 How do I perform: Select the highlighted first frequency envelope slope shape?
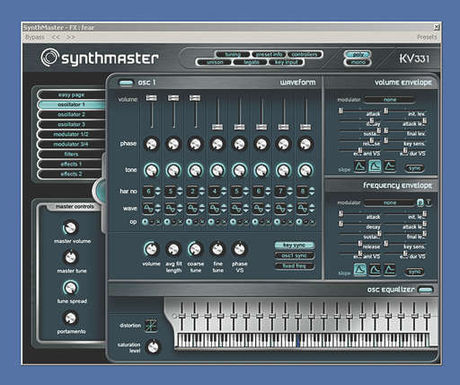360,269
